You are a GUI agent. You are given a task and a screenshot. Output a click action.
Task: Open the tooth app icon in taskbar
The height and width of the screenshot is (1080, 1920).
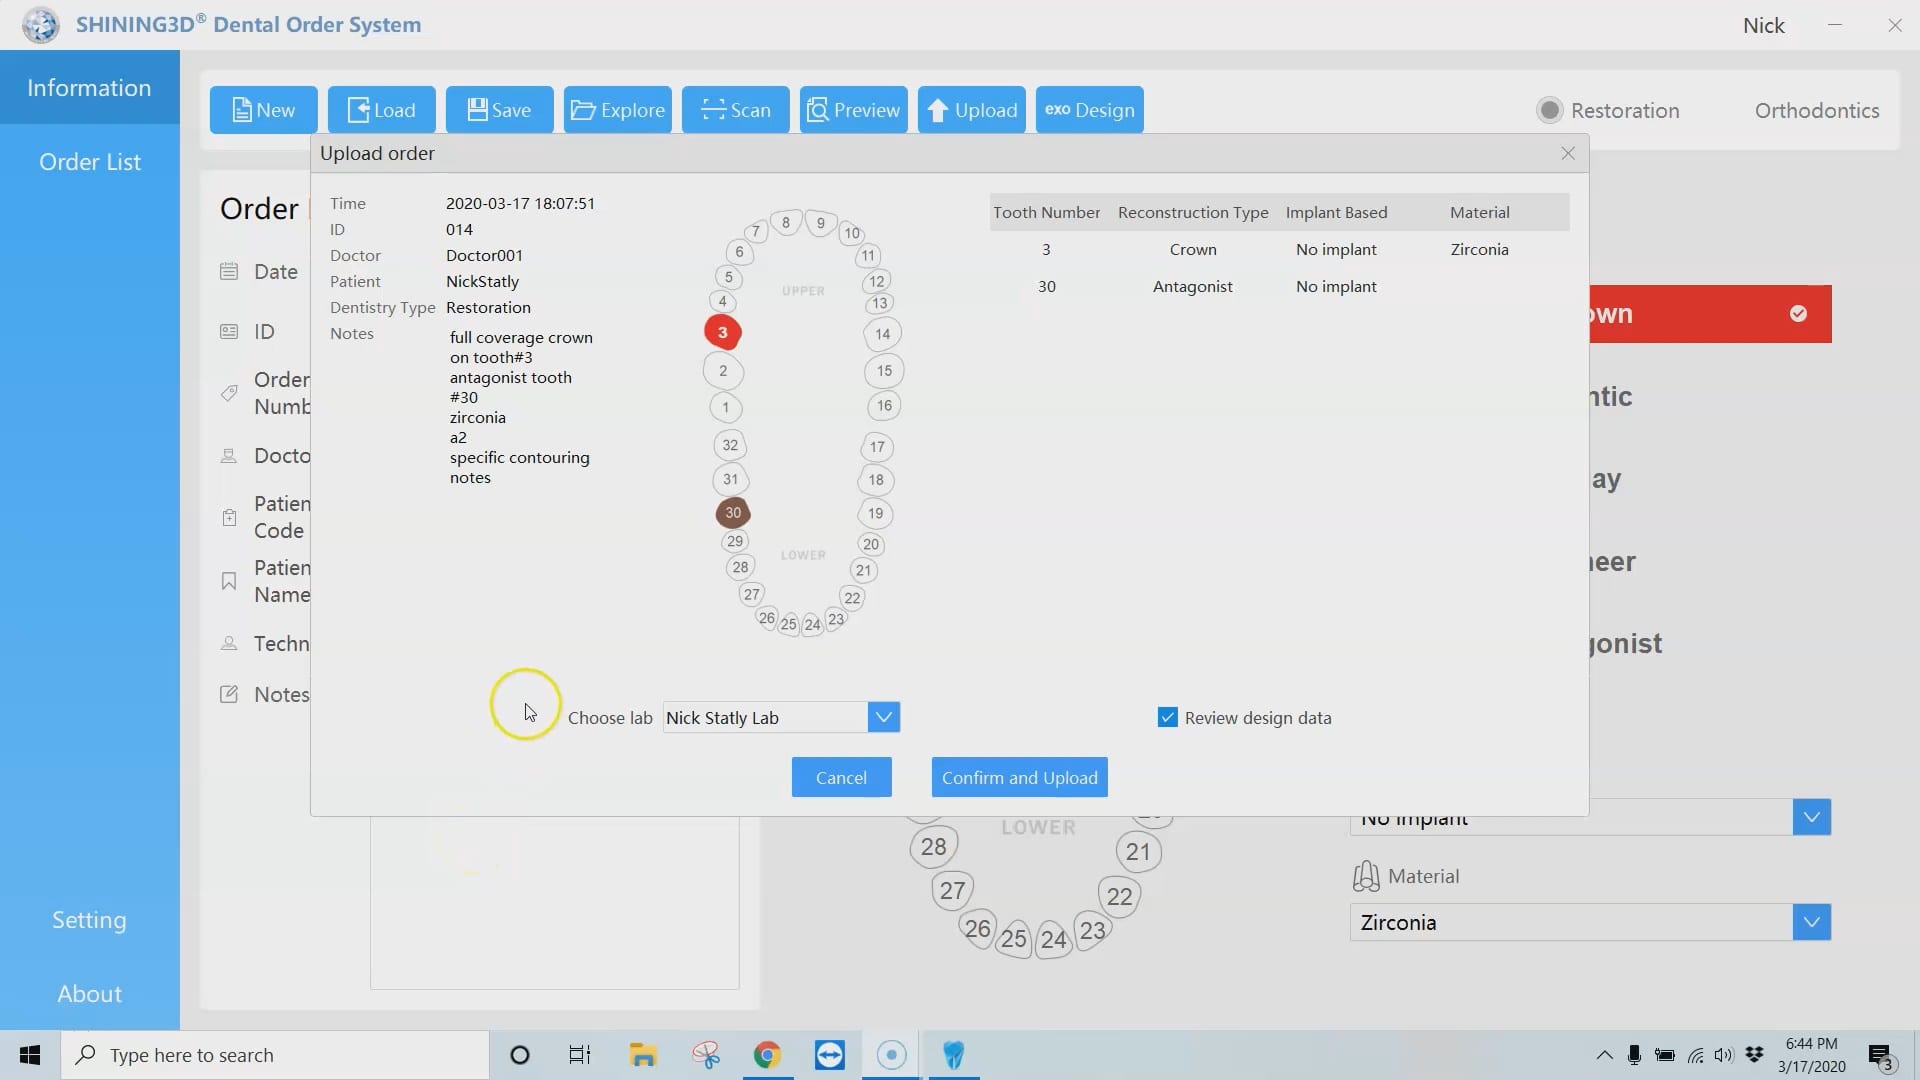(x=954, y=1055)
